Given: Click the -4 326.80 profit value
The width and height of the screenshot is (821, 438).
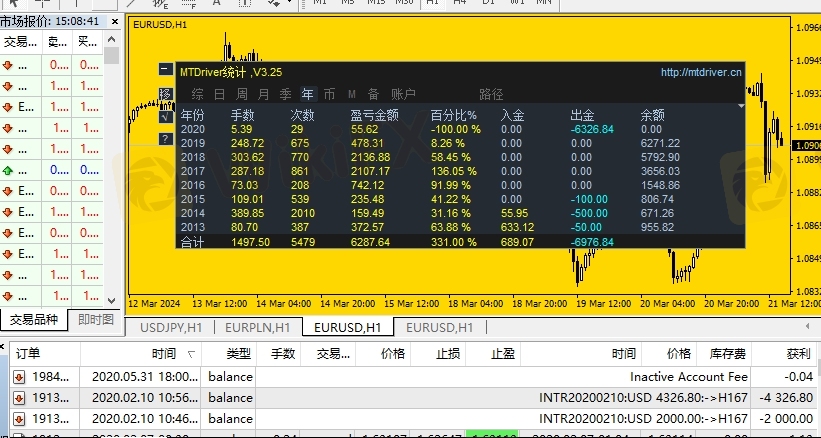Looking at the screenshot, I should (785, 398).
